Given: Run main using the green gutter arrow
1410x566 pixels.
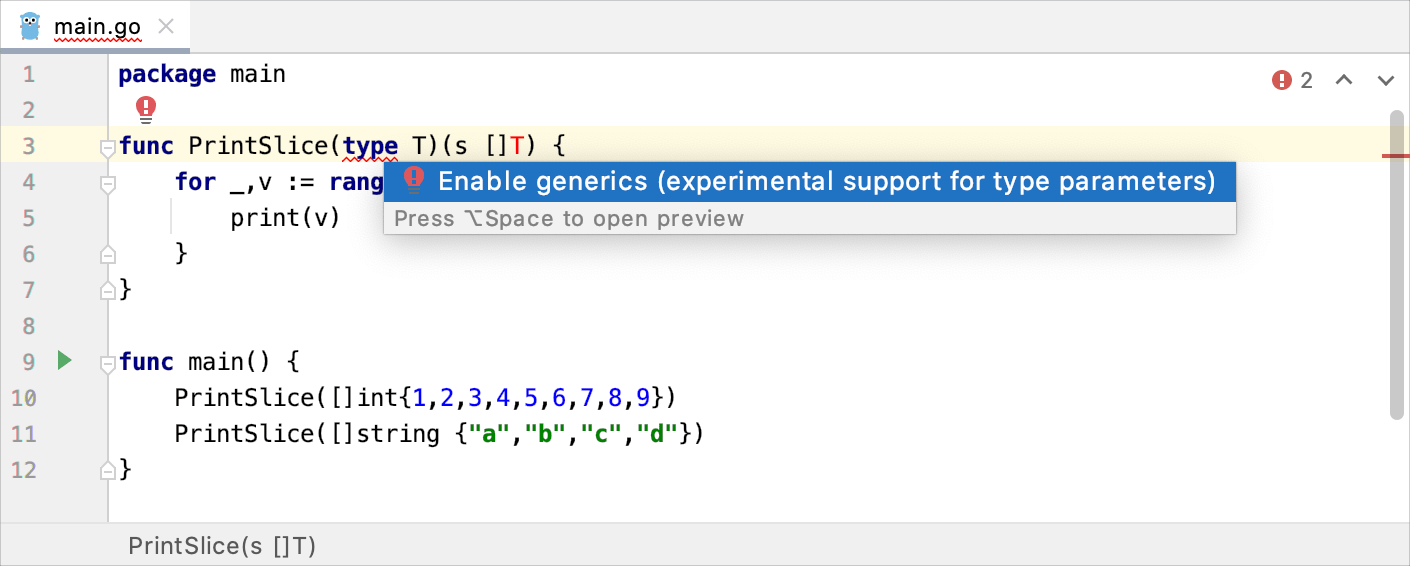Looking at the screenshot, I should 65,361.
